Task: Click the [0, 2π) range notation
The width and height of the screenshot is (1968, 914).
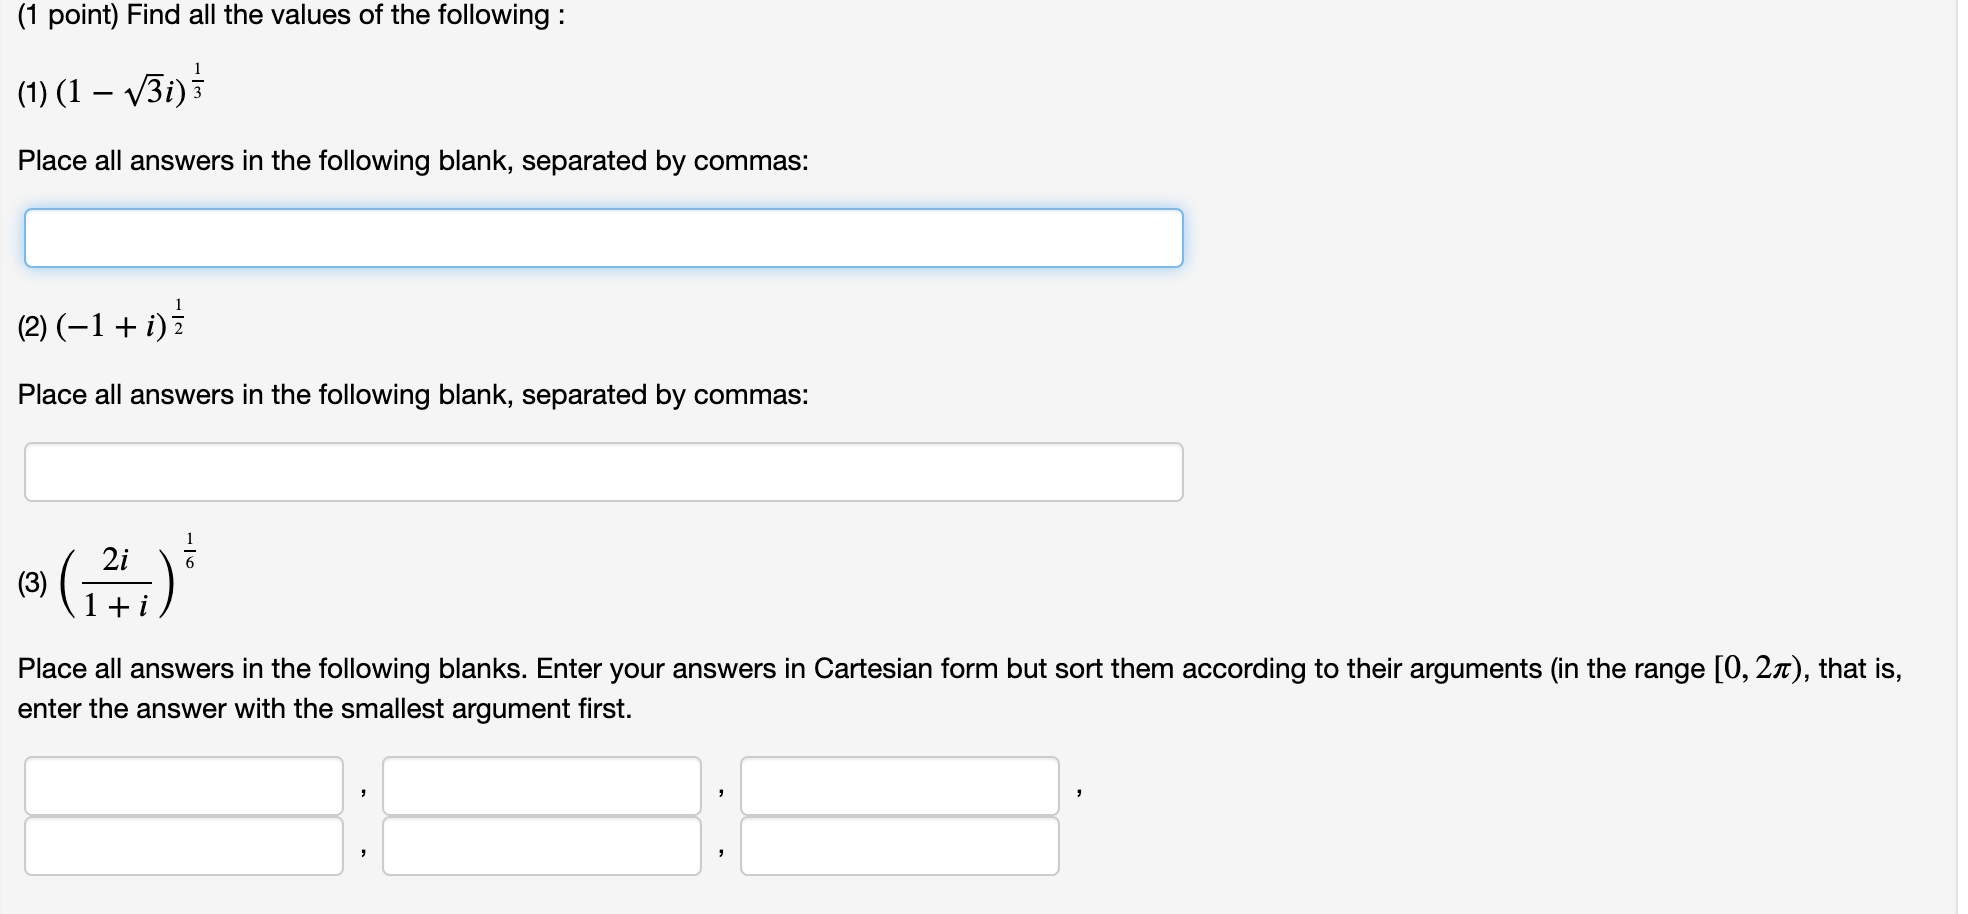Action: pyautogui.click(x=1757, y=669)
